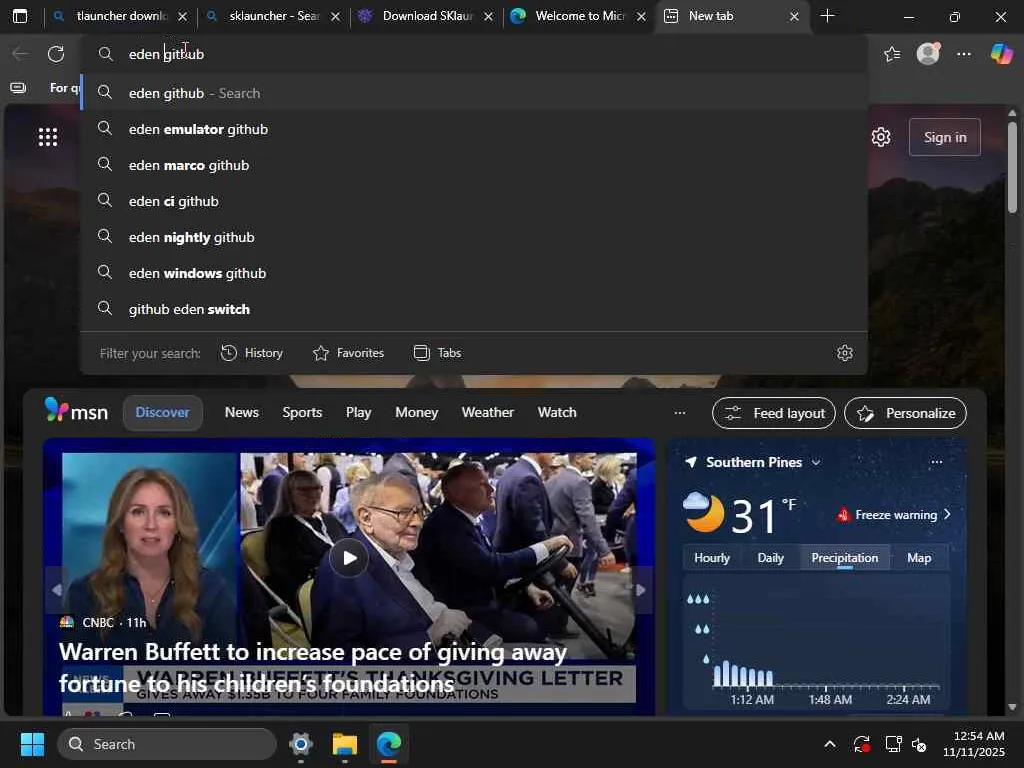The image size is (1024, 768).
Task: Click the Sign in button
Action: pos(945,137)
